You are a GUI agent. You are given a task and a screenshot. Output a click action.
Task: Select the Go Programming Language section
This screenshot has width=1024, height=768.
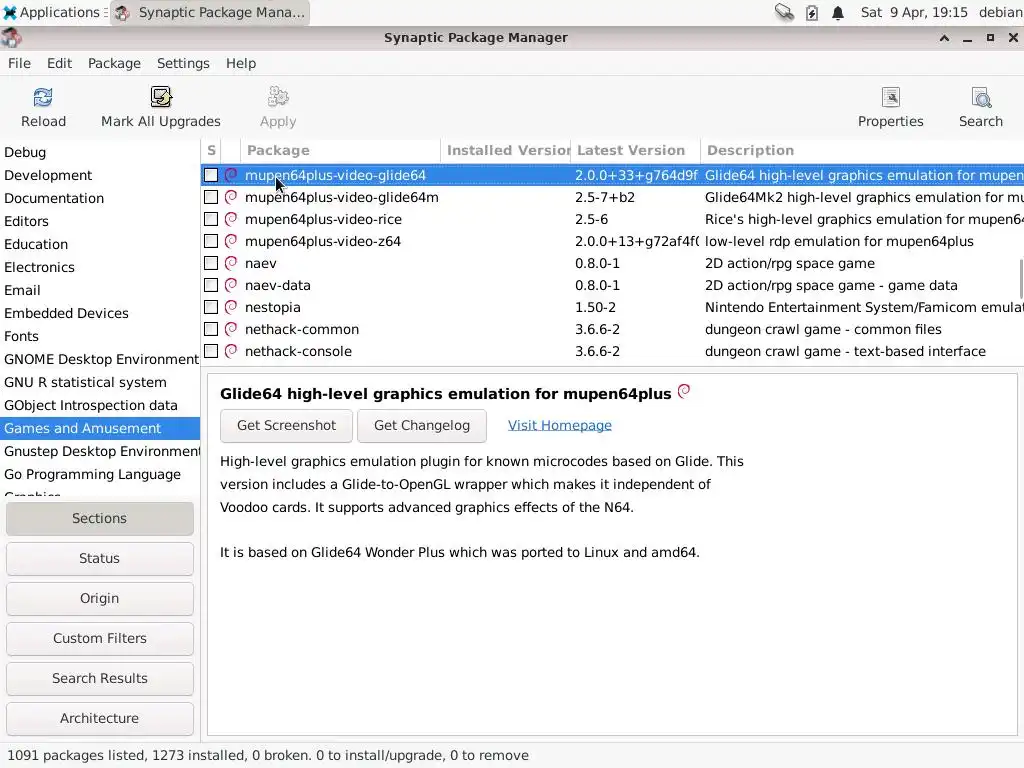point(100,474)
